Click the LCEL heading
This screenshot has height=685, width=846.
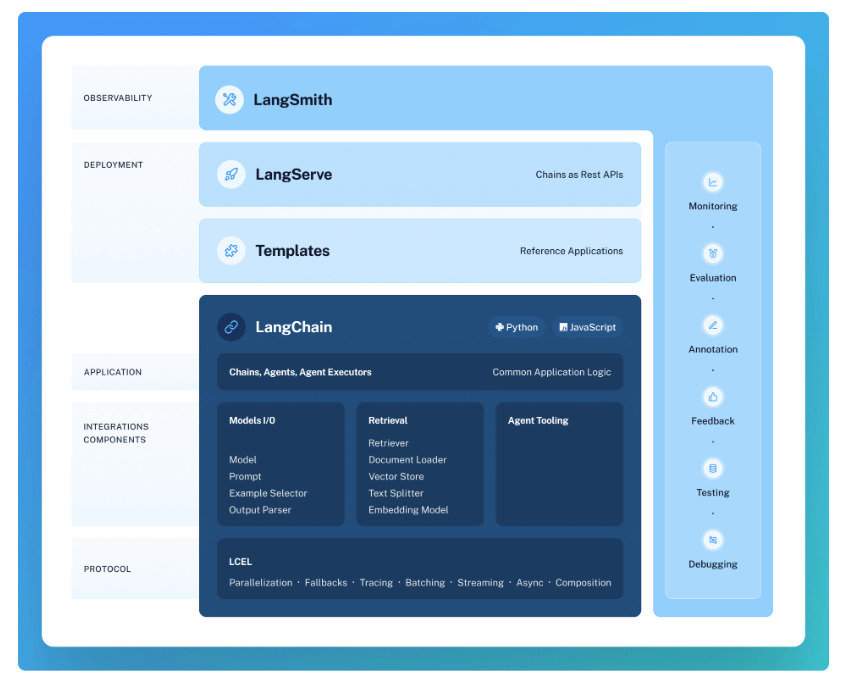[x=240, y=561]
